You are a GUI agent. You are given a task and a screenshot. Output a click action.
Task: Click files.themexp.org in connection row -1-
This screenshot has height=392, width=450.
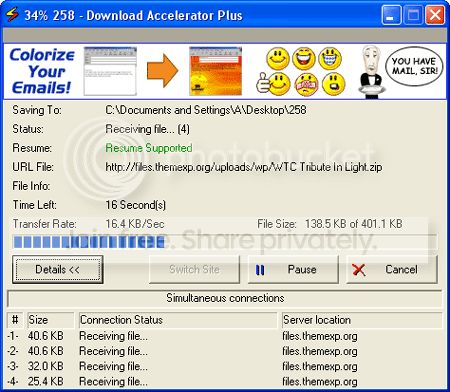pos(320,336)
